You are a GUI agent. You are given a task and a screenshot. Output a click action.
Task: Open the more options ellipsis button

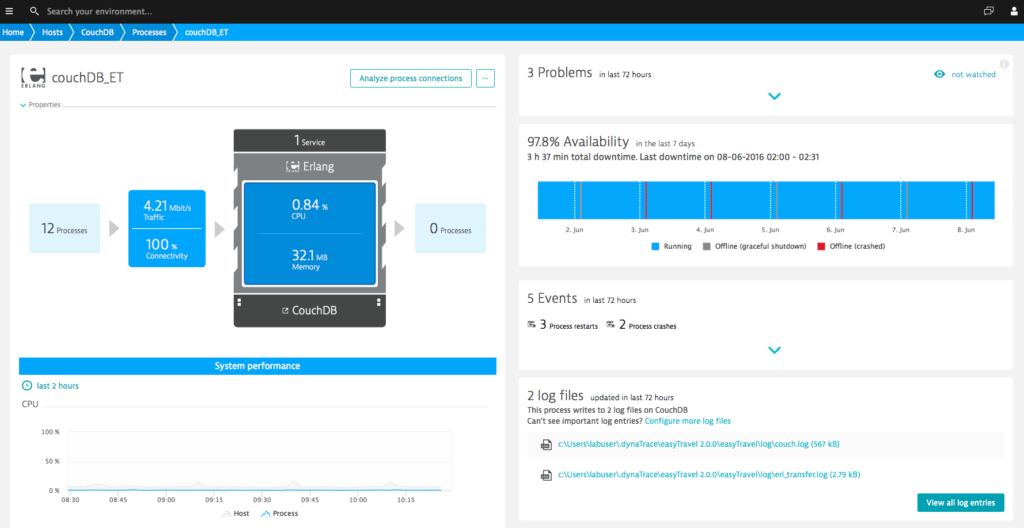click(x=485, y=78)
